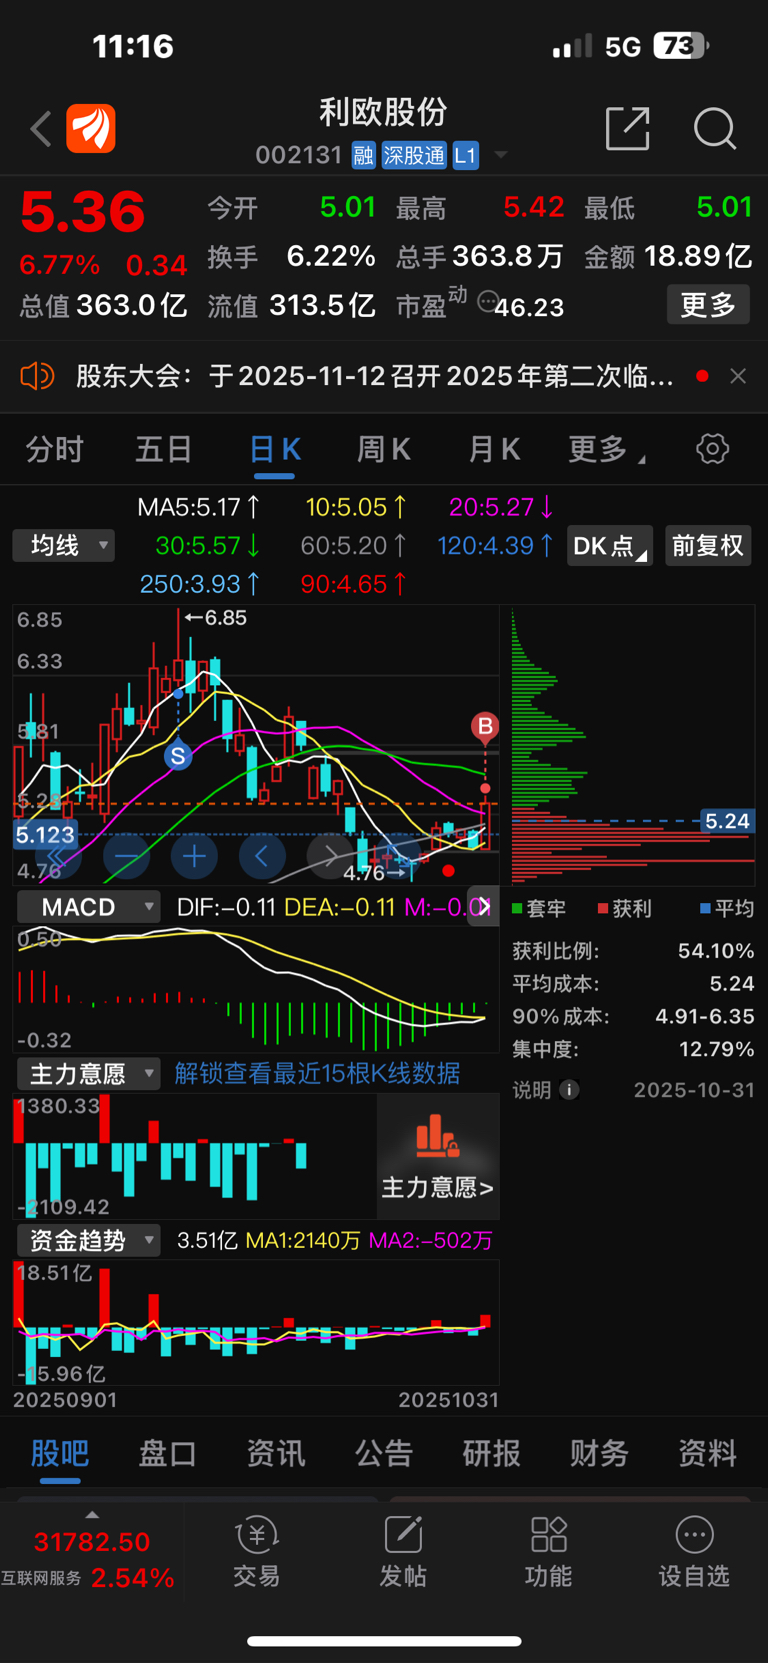Open the orange app logo icon

click(91, 129)
